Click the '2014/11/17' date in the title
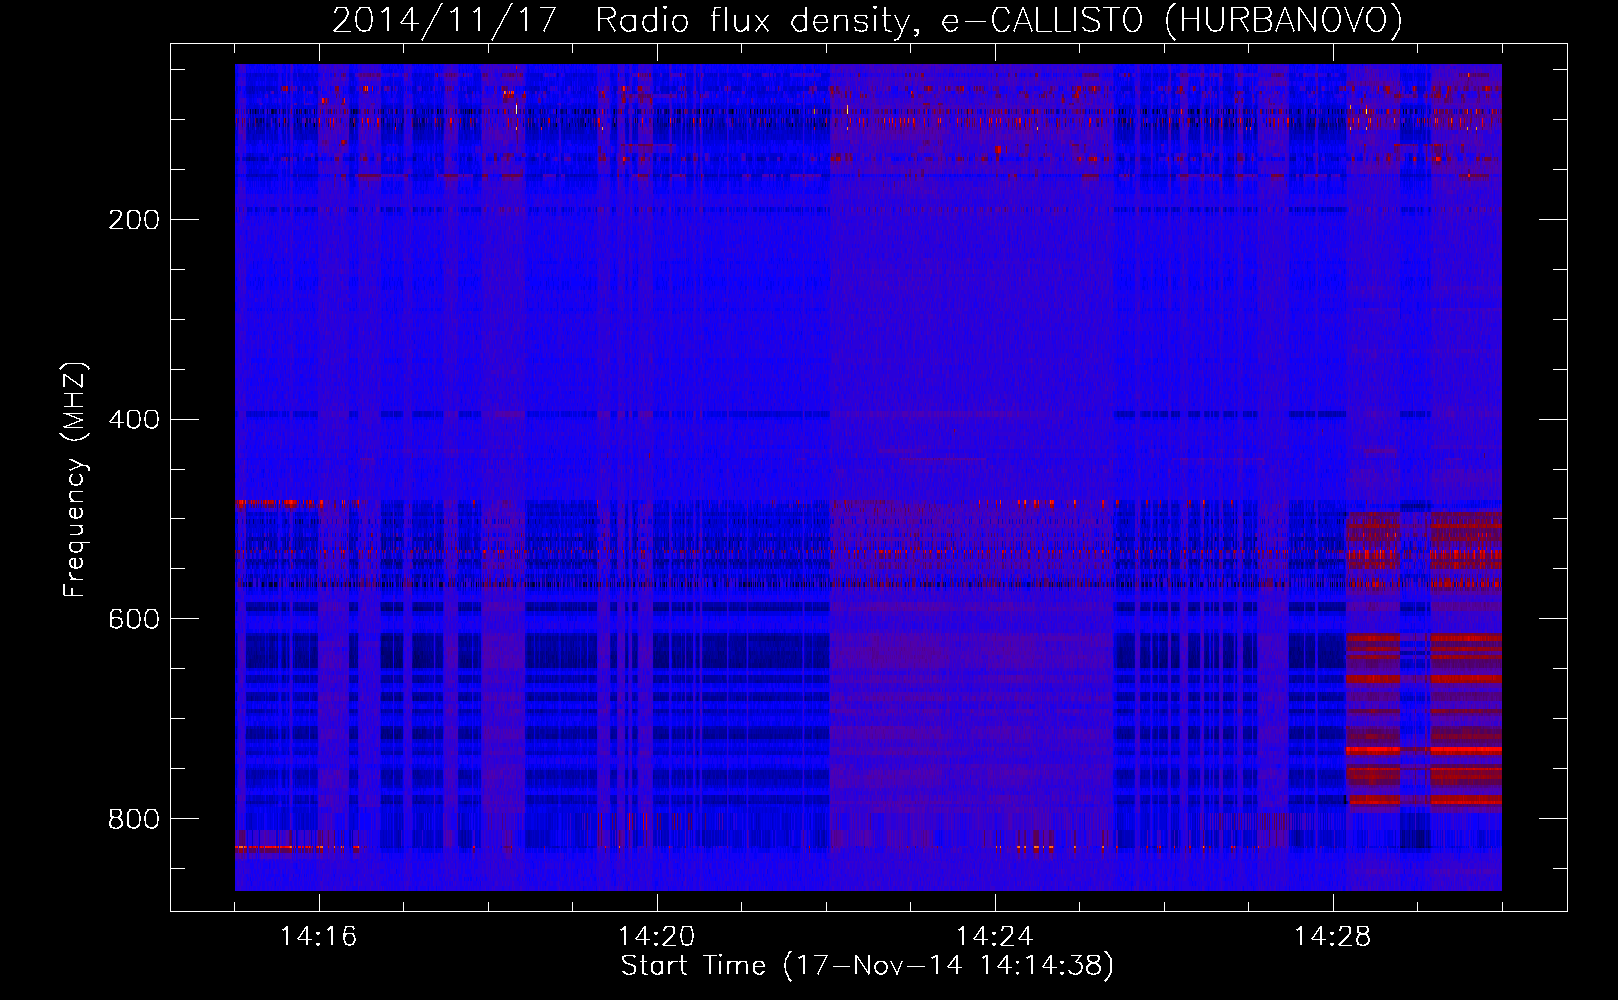1618x1000 pixels. (444, 21)
